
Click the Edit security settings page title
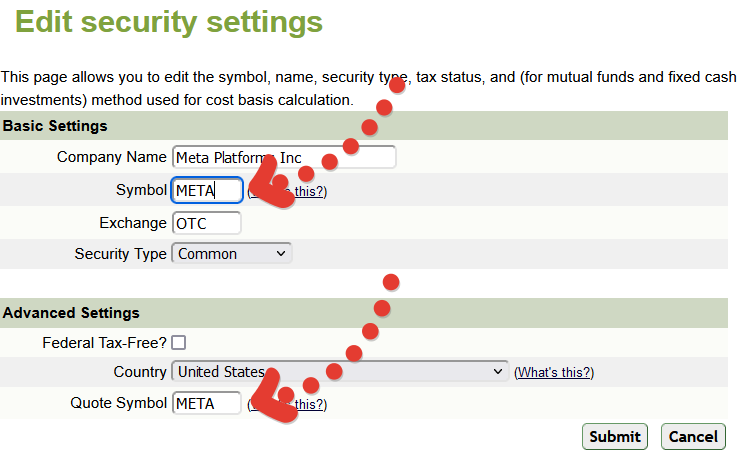(169, 22)
